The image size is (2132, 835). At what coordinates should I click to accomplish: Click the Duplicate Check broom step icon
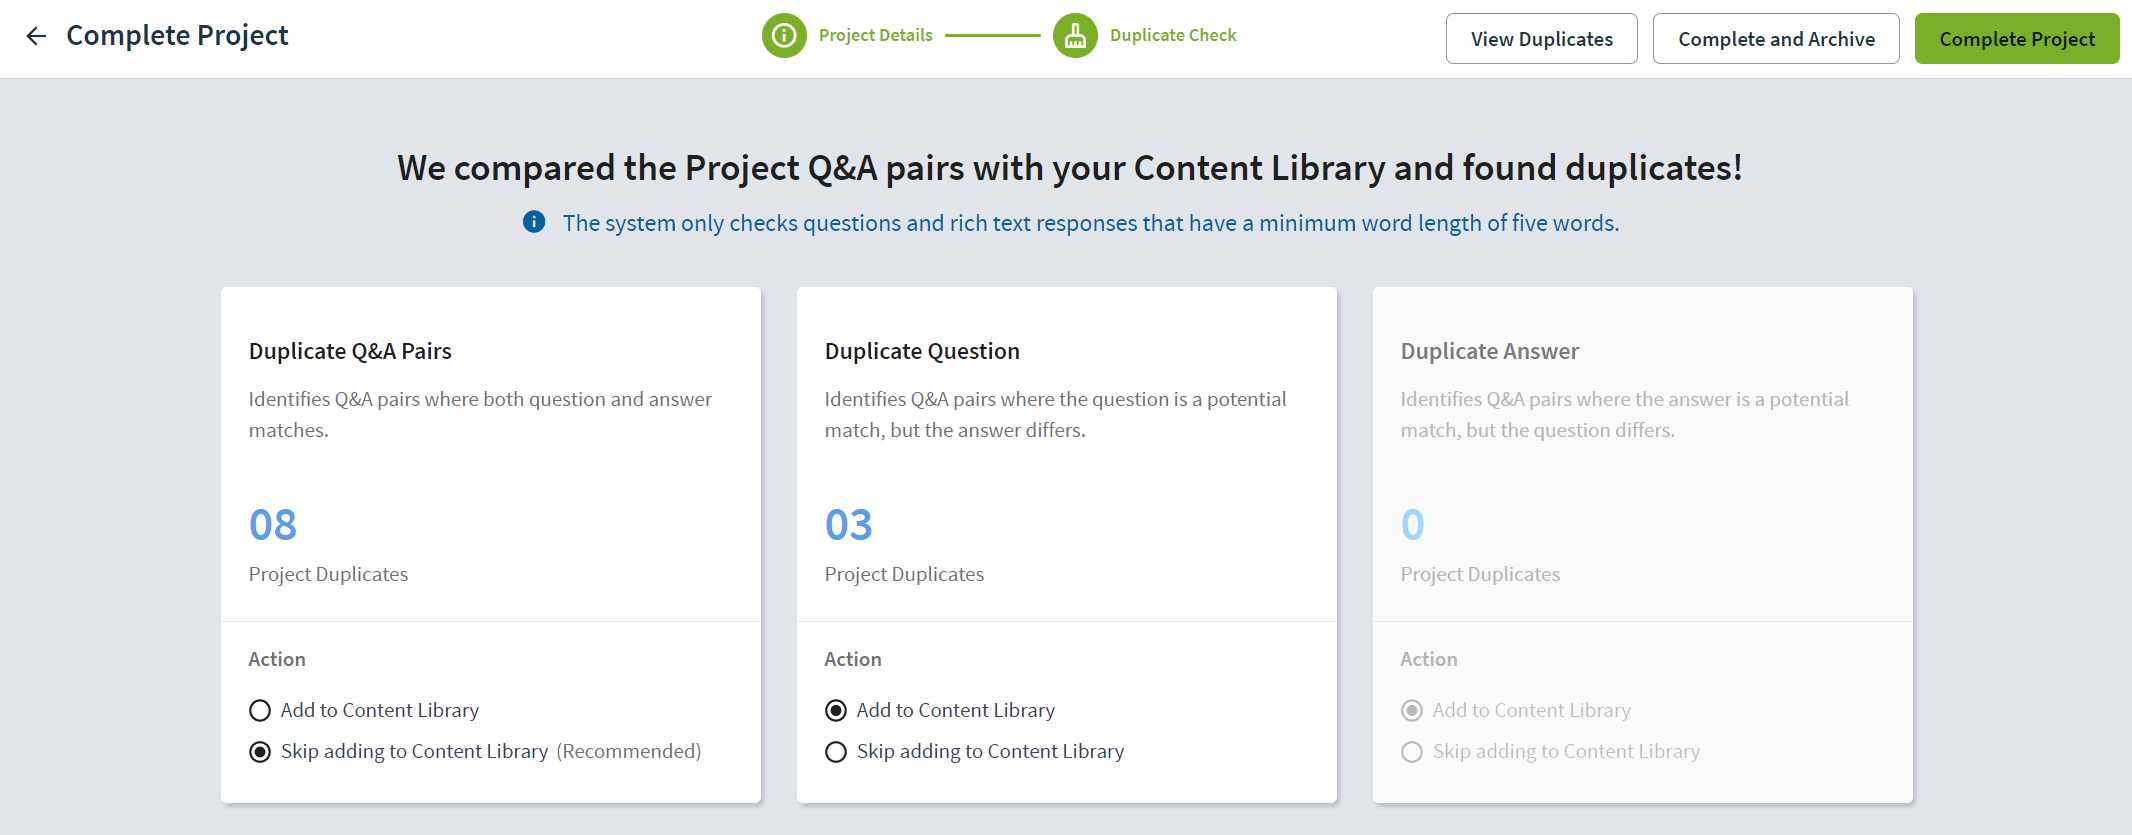click(x=1075, y=36)
